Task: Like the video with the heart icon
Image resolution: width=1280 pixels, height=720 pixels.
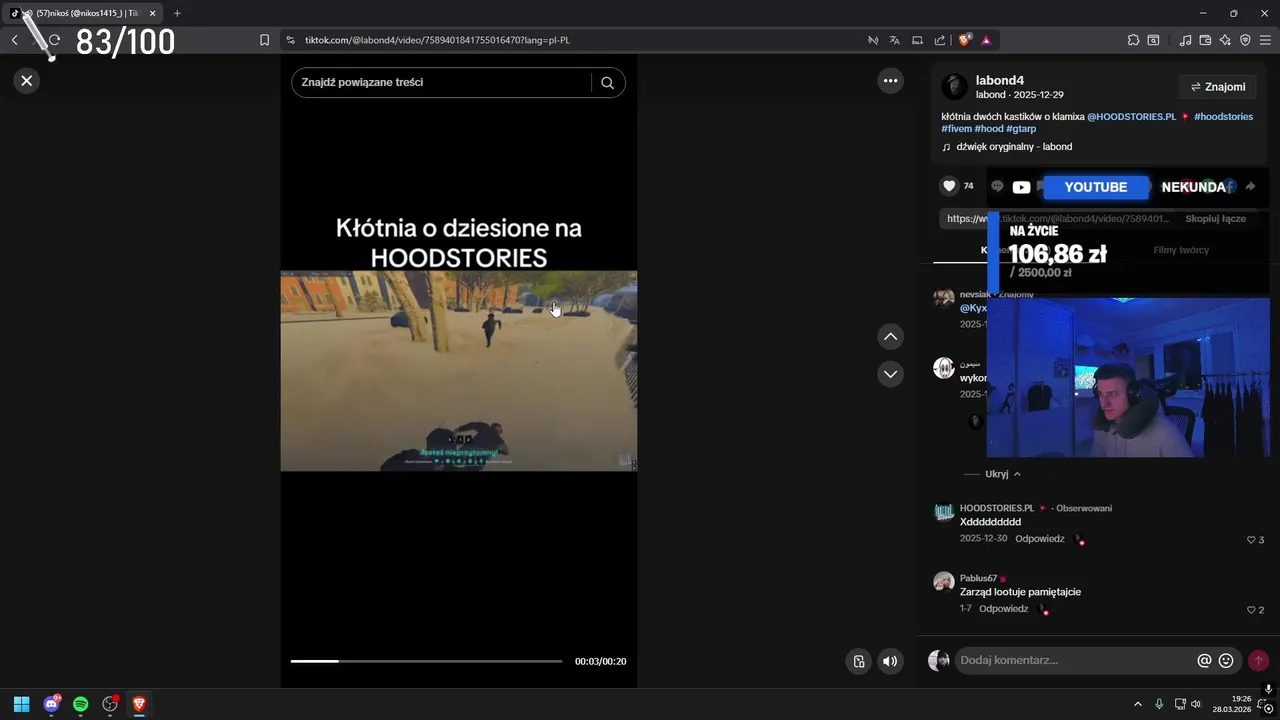Action: (x=949, y=186)
